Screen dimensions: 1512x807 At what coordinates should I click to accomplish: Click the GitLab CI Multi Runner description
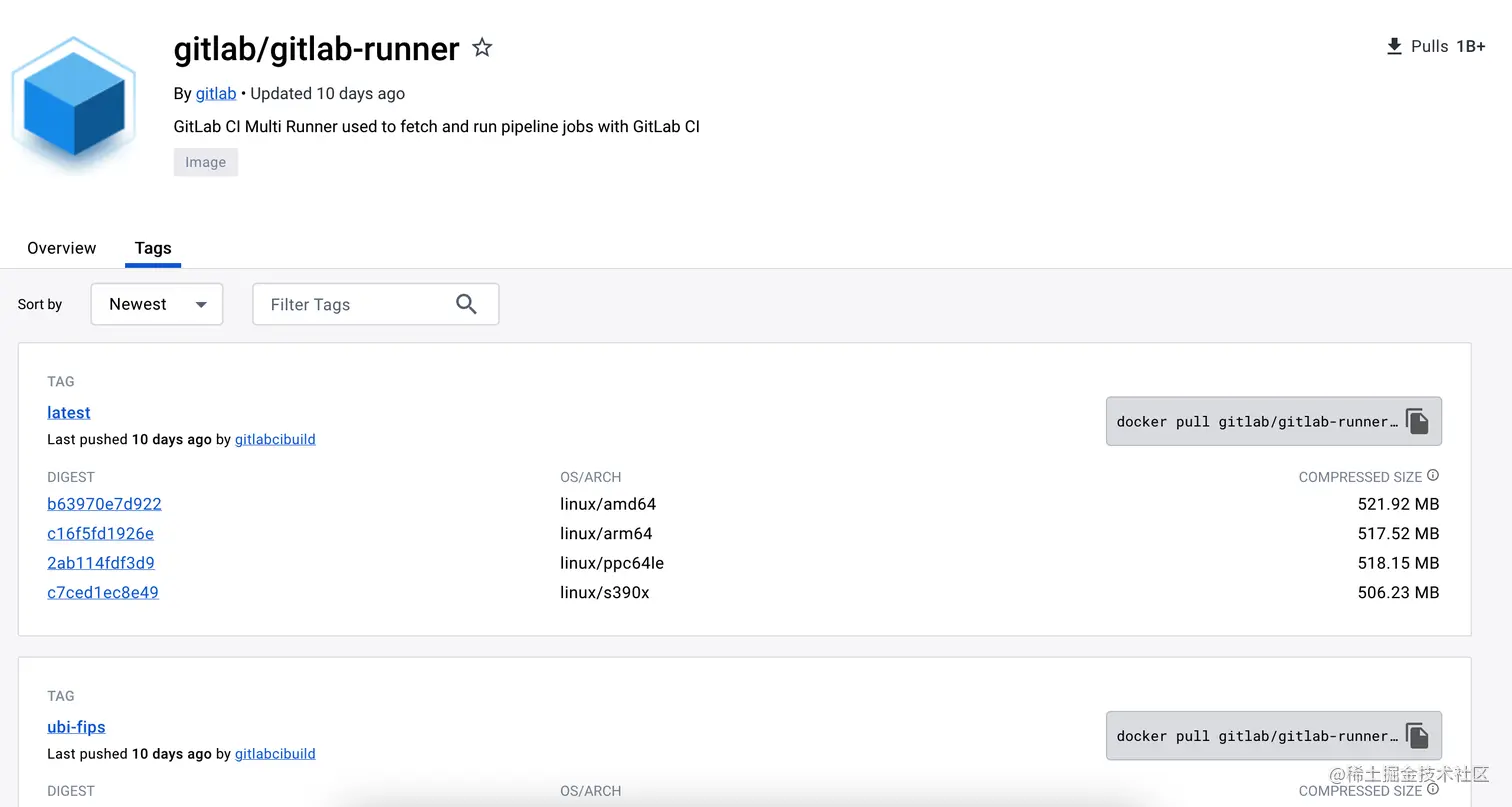click(x=437, y=127)
